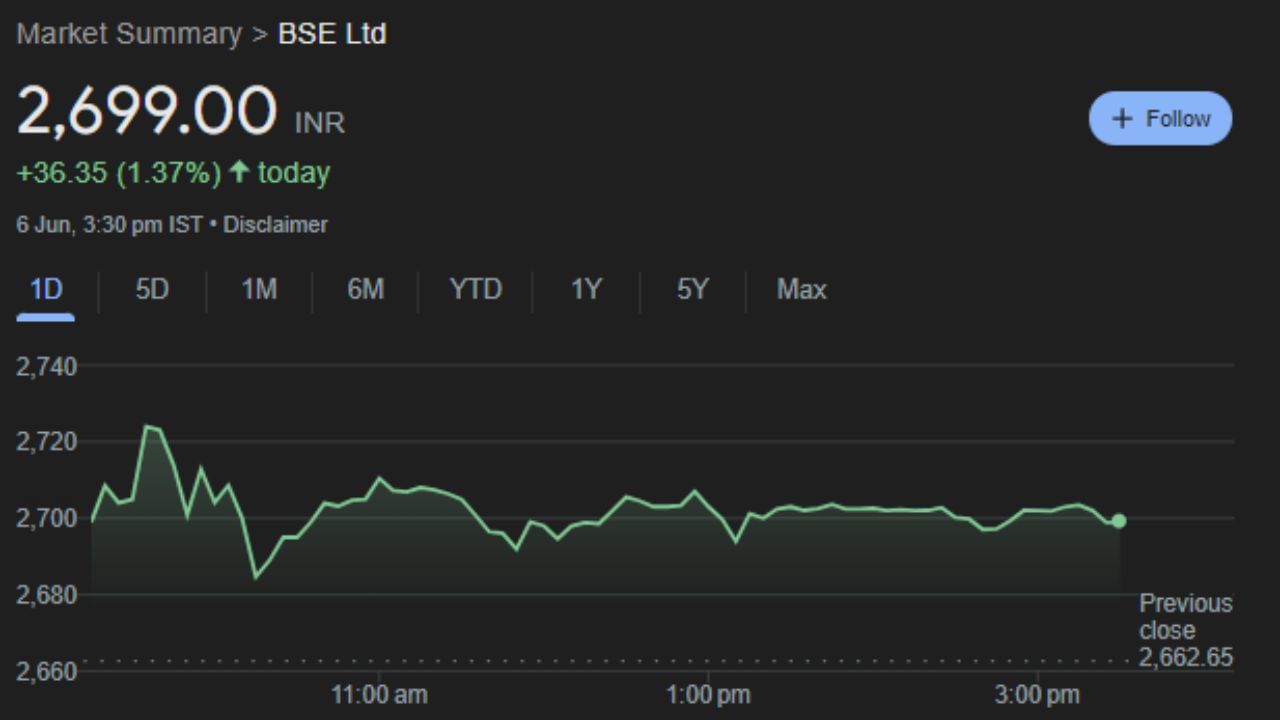The height and width of the screenshot is (720, 1280).
Task: Click the +36.35 (1.37%) change text
Action: pos(119,173)
